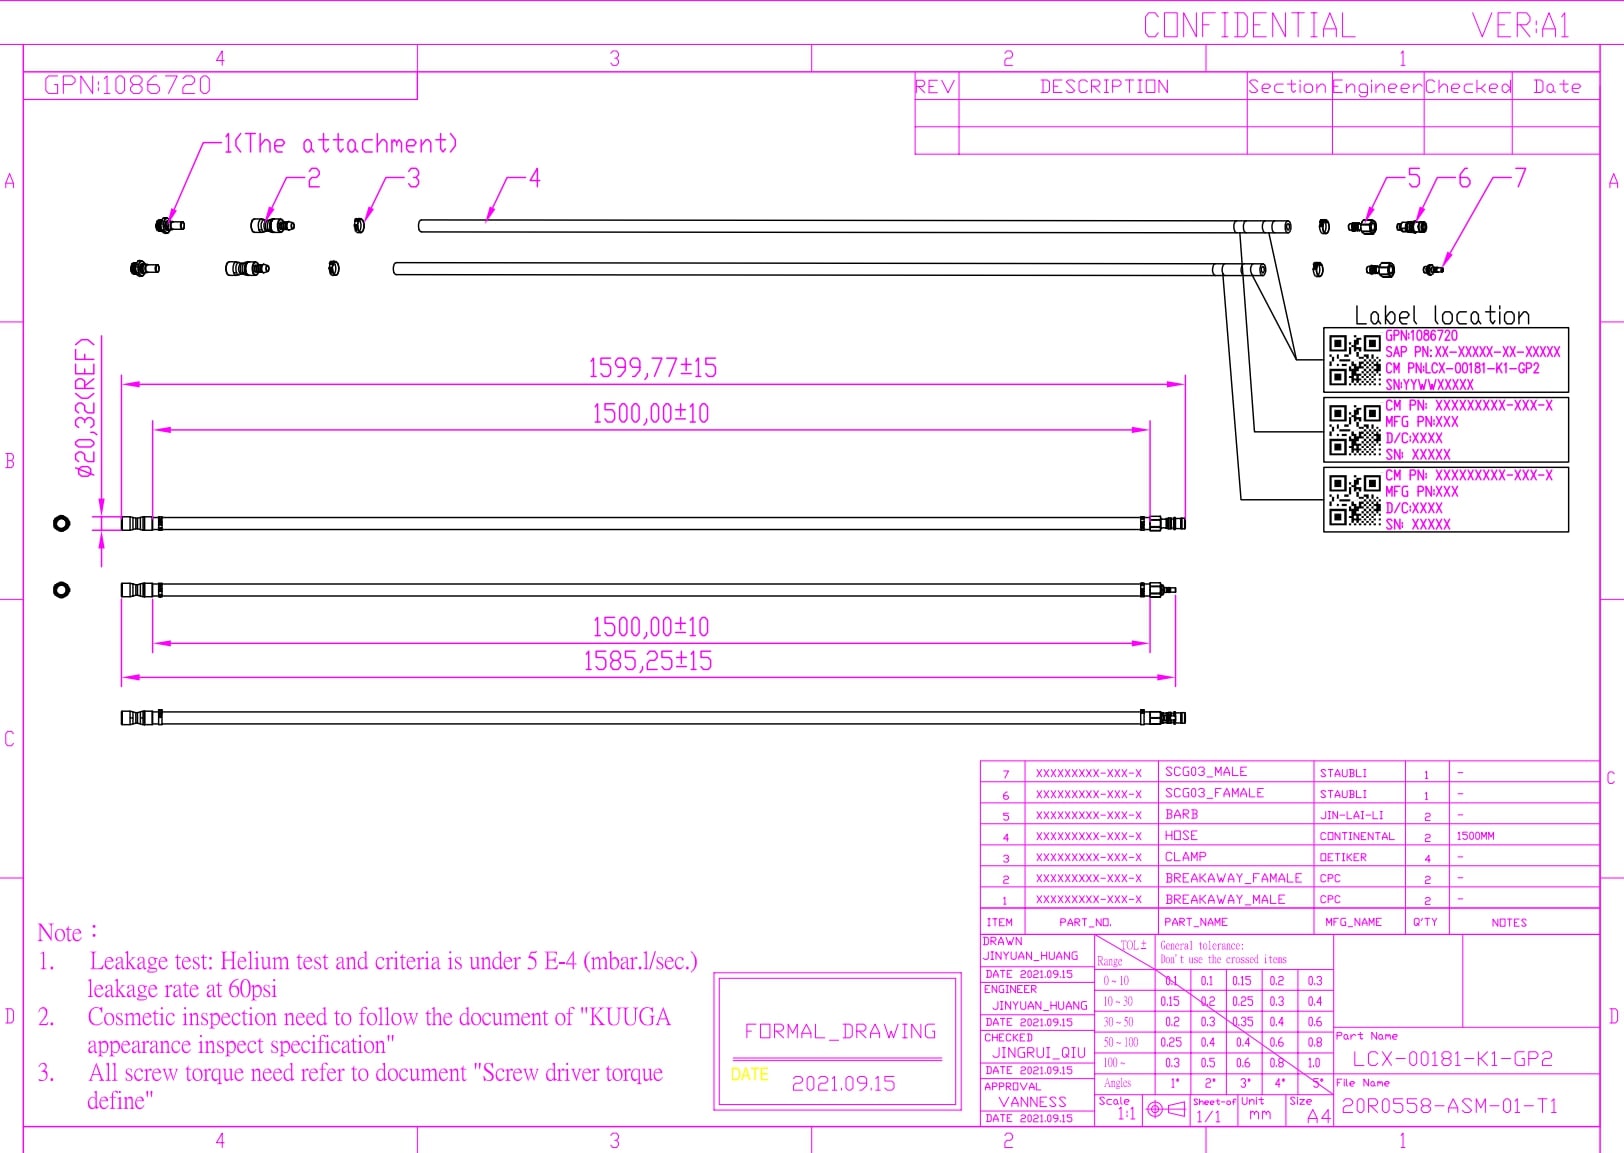Click the projection symbol beside Scale 1:1
This screenshot has width=1624, height=1153.
(x=1165, y=1109)
